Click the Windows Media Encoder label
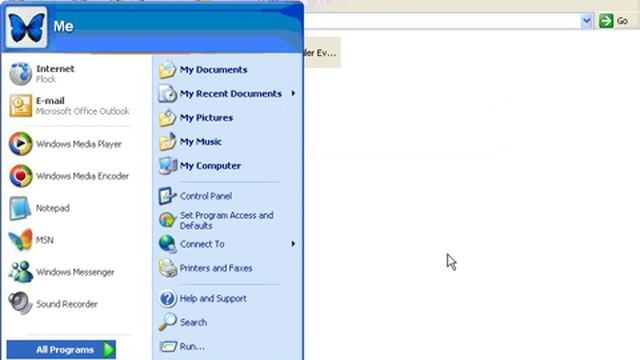The image size is (640, 360). [82, 176]
